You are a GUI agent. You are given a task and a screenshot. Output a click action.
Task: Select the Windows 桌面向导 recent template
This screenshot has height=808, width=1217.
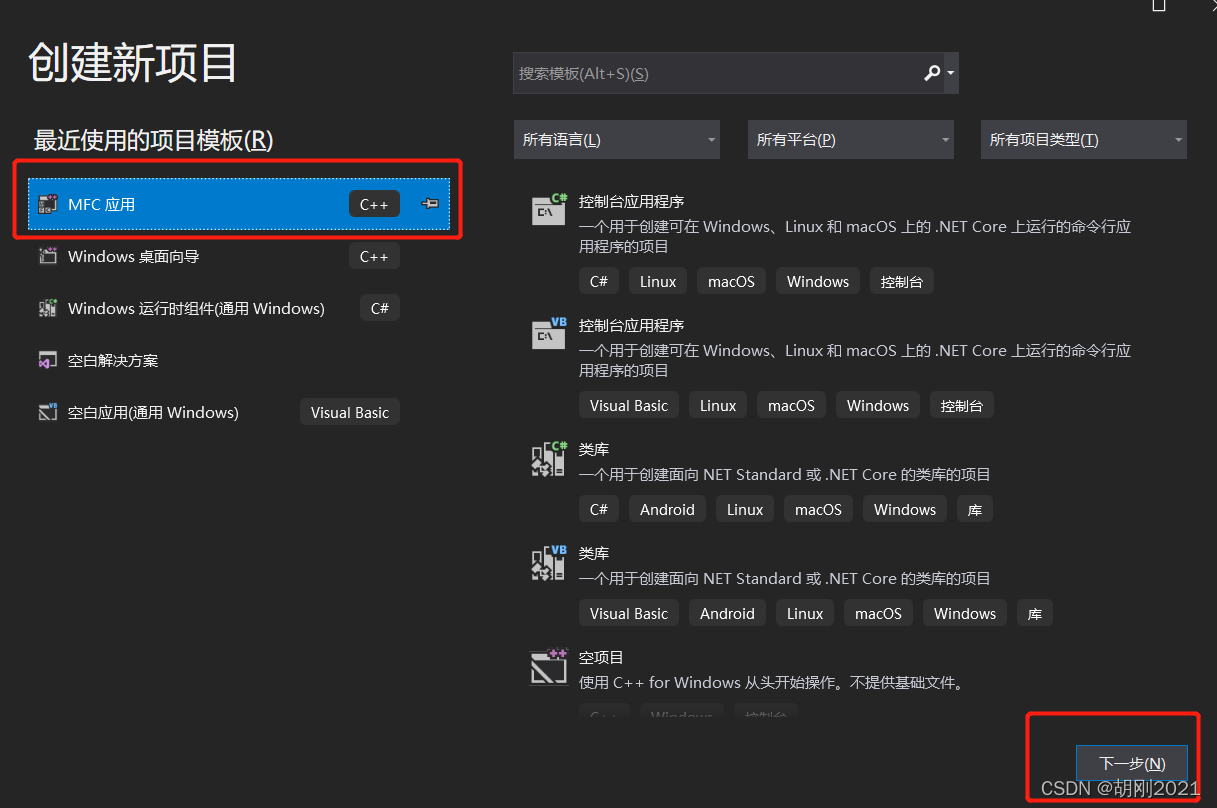point(239,256)
